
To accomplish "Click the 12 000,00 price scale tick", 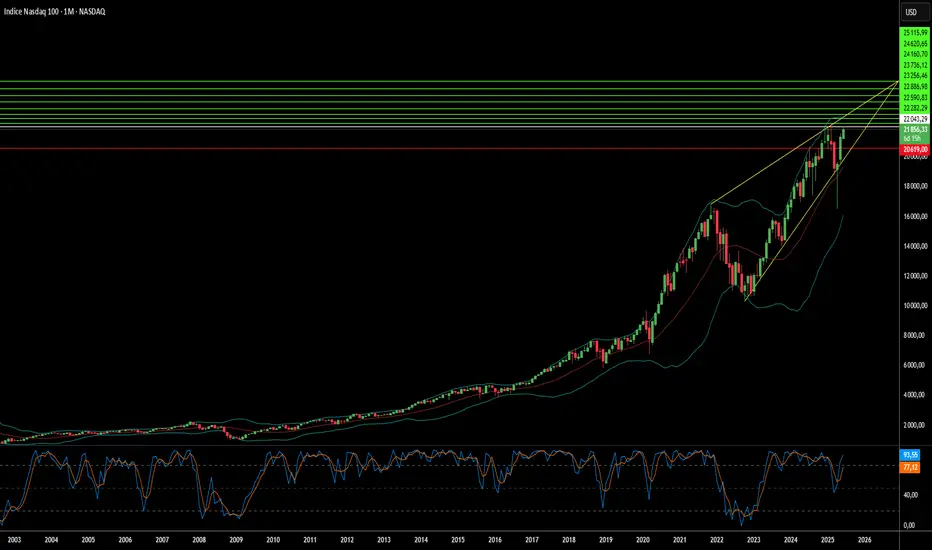I will tap(915, 276).
